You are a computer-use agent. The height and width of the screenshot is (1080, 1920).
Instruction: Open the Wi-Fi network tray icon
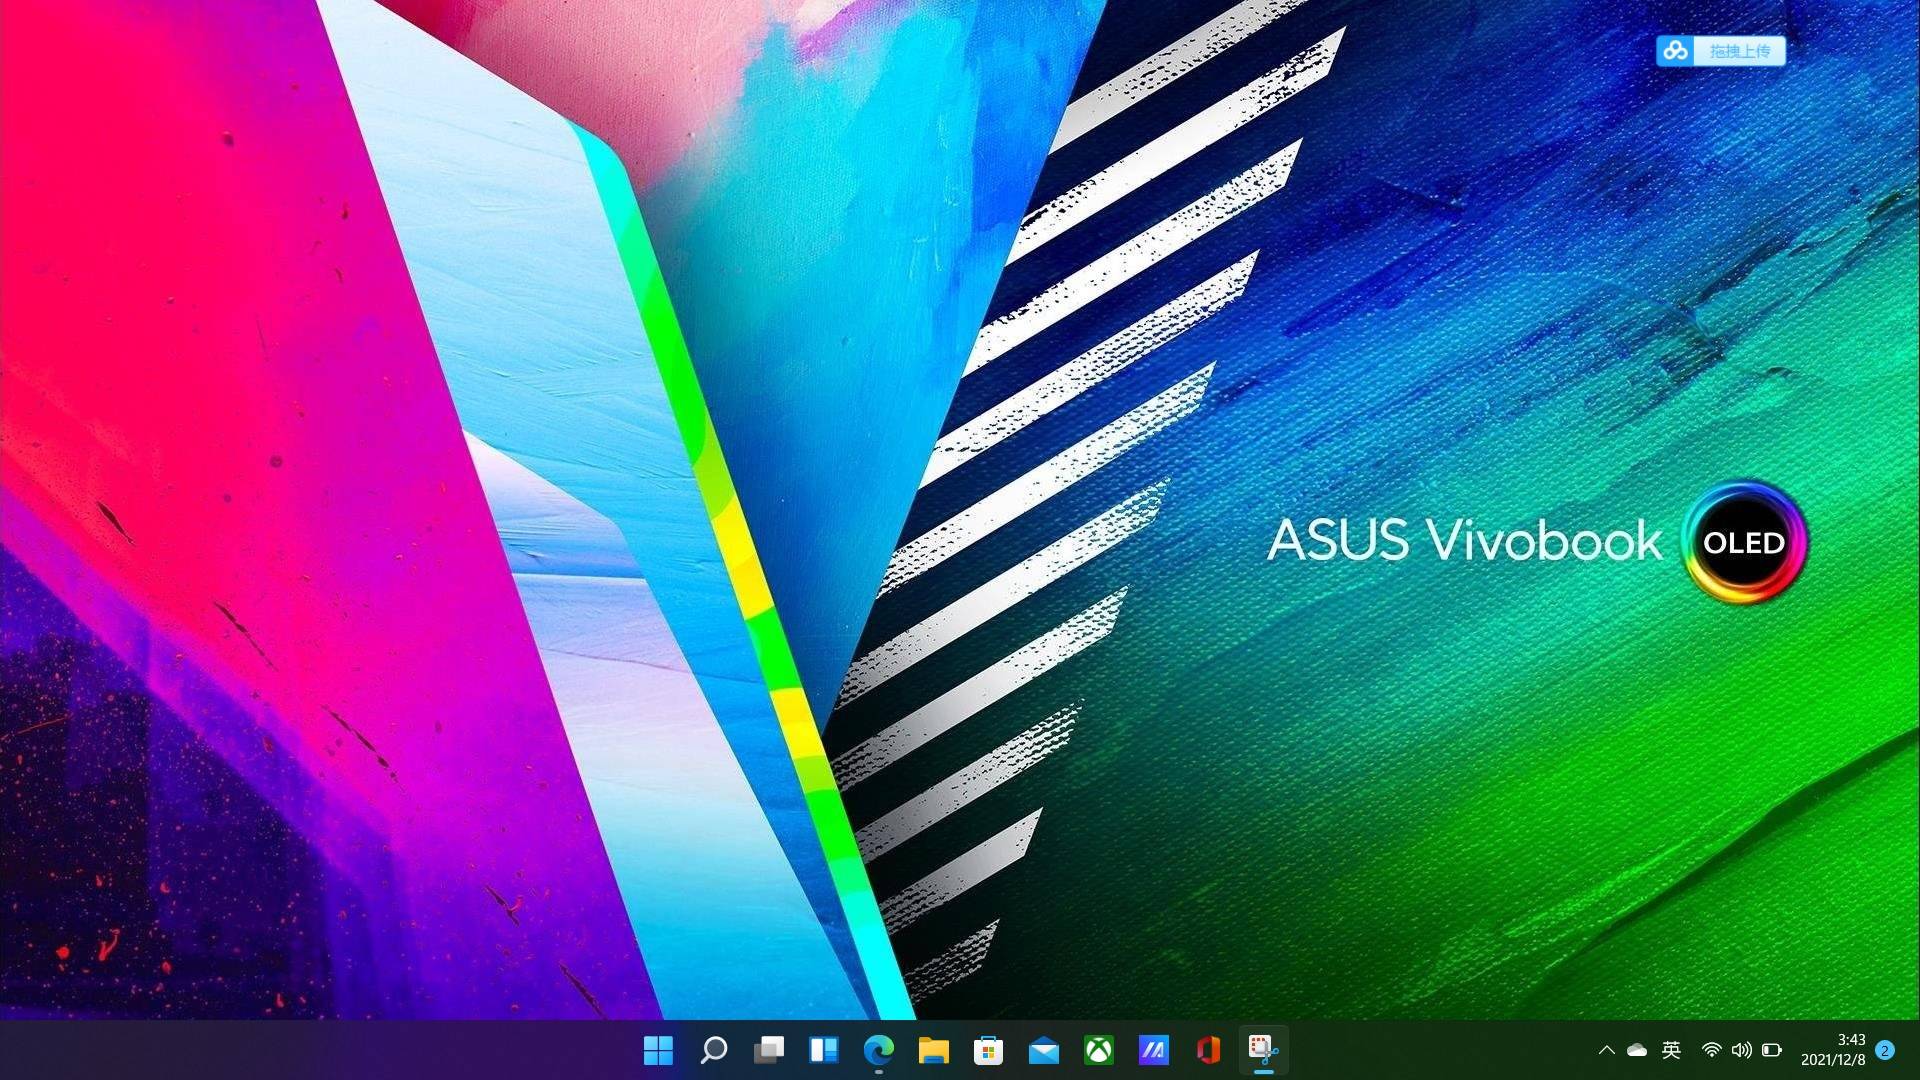(x=1711, y=1050)
